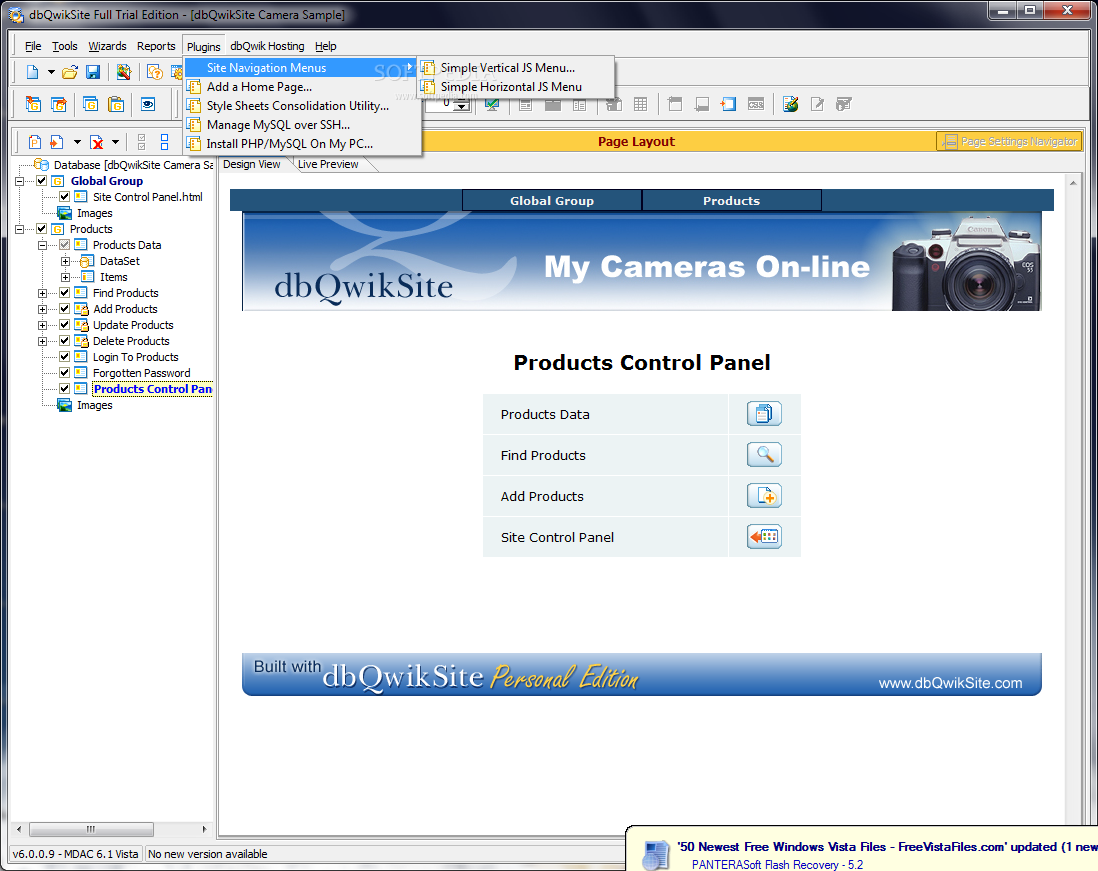Switch to the Live Preview tab
Image resolution: width=1098 pixels, height=871 pixels.
coord(328,165)
